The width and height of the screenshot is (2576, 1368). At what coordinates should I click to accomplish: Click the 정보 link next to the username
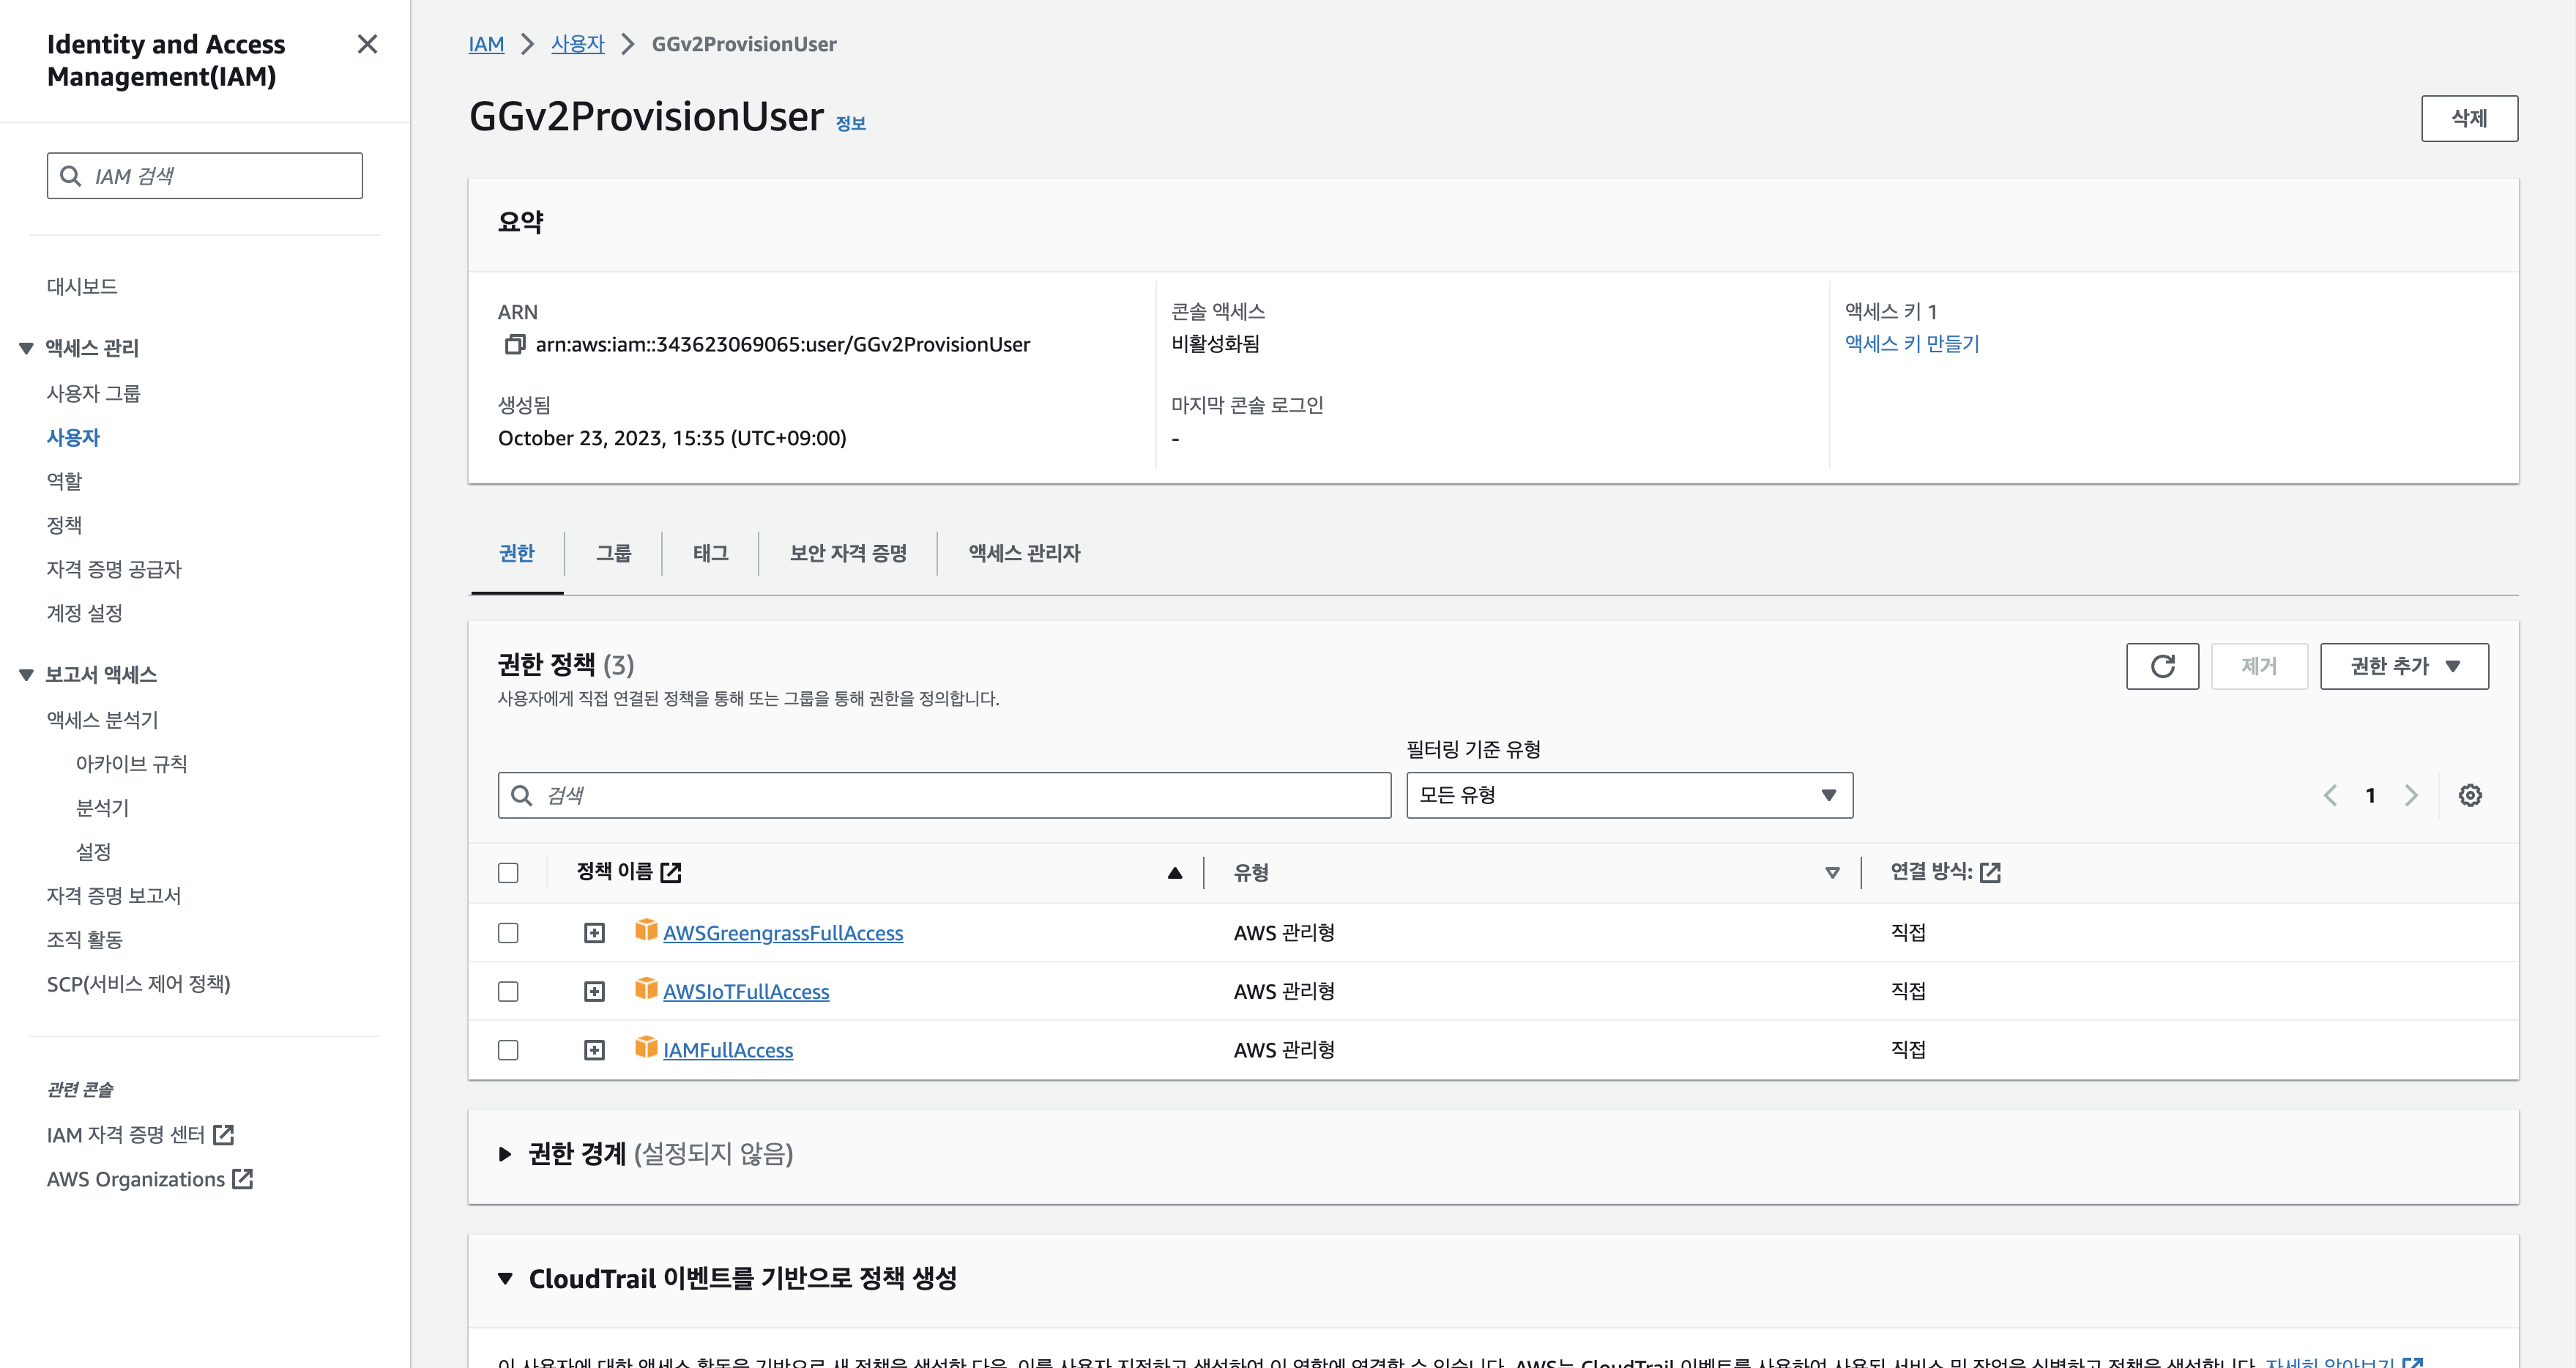(x=850, y=123)
